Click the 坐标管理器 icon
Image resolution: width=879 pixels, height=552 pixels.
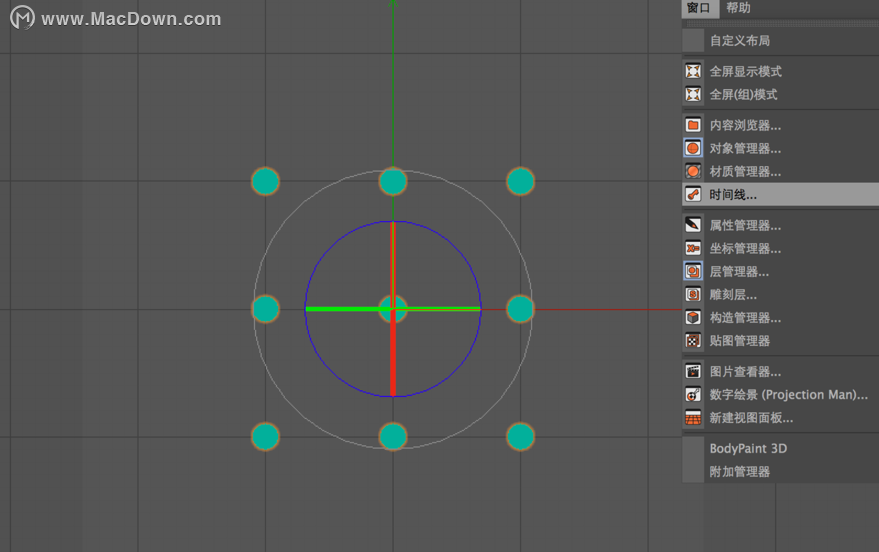(693, 248)
